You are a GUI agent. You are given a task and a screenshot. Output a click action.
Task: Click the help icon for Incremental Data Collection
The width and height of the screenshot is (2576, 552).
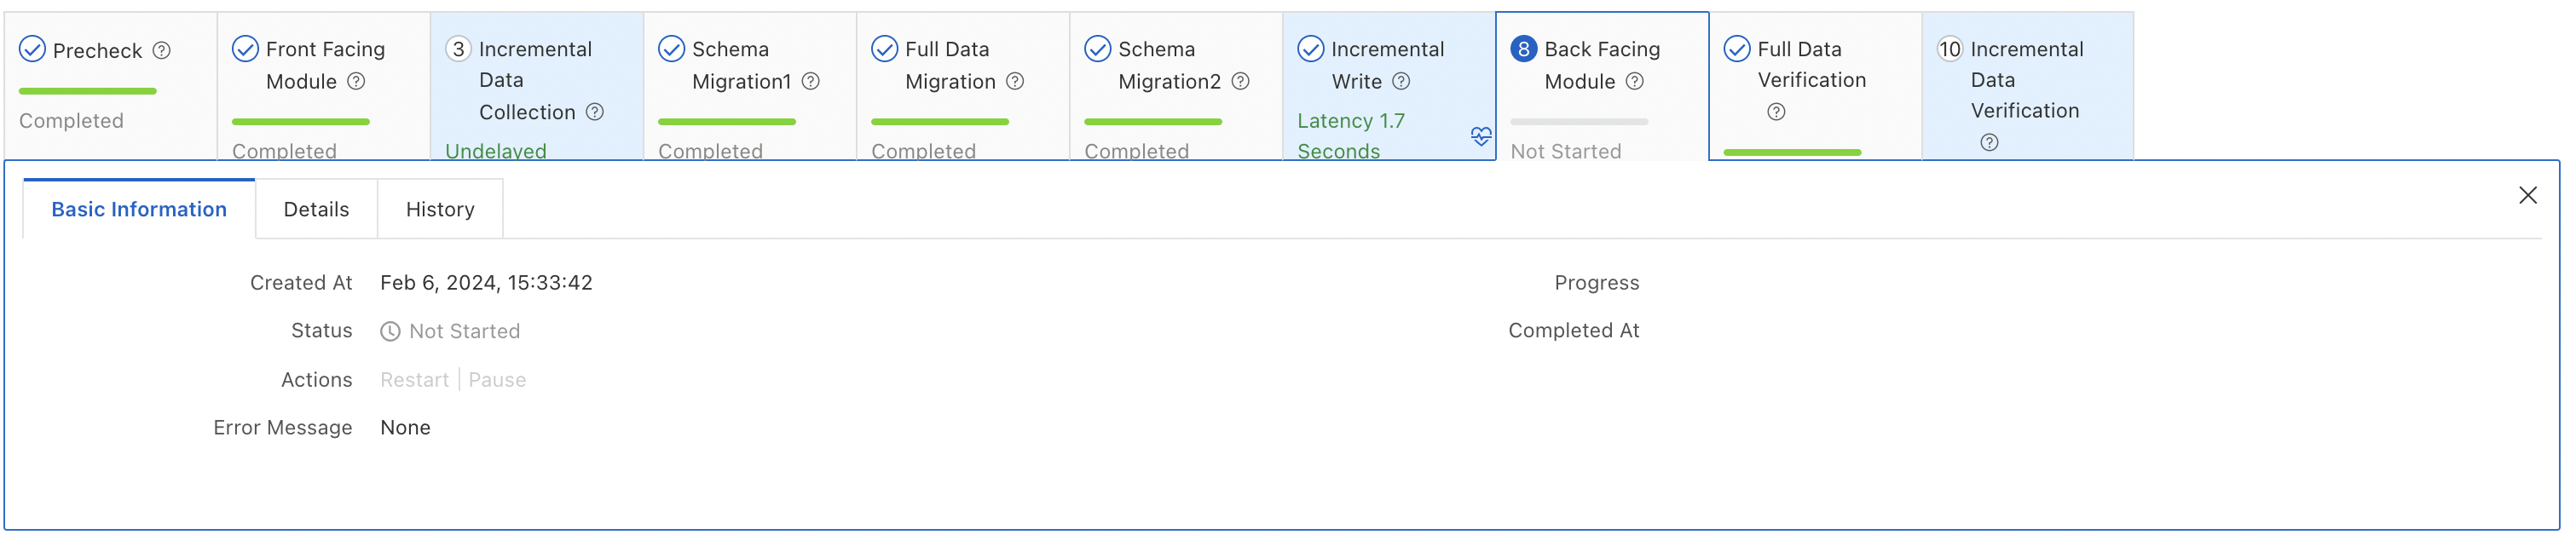pos(595,112)
